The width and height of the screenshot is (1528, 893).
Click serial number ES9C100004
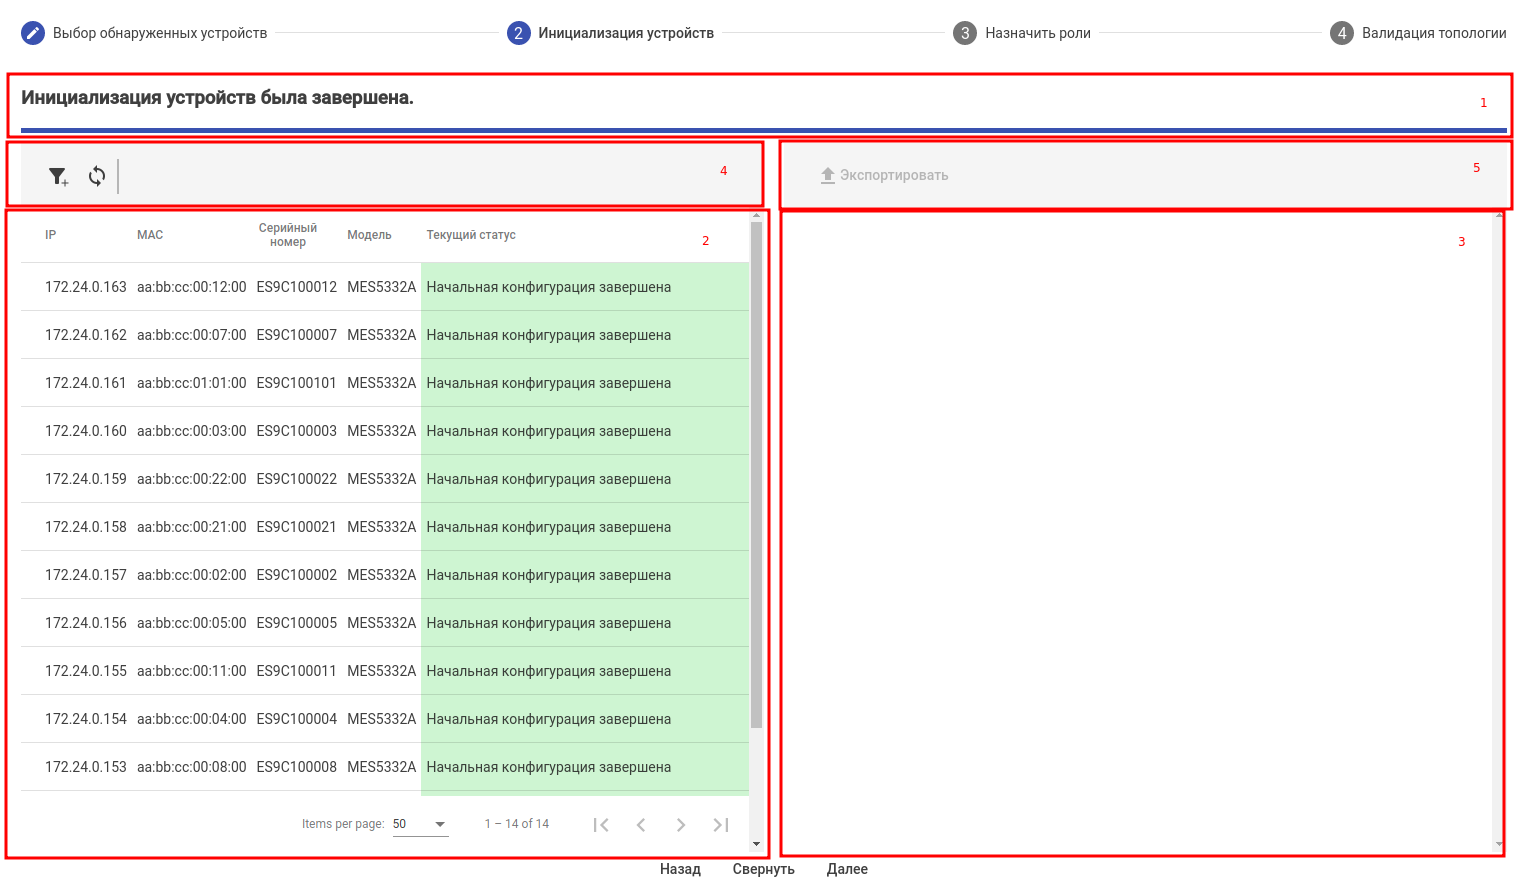297,719
